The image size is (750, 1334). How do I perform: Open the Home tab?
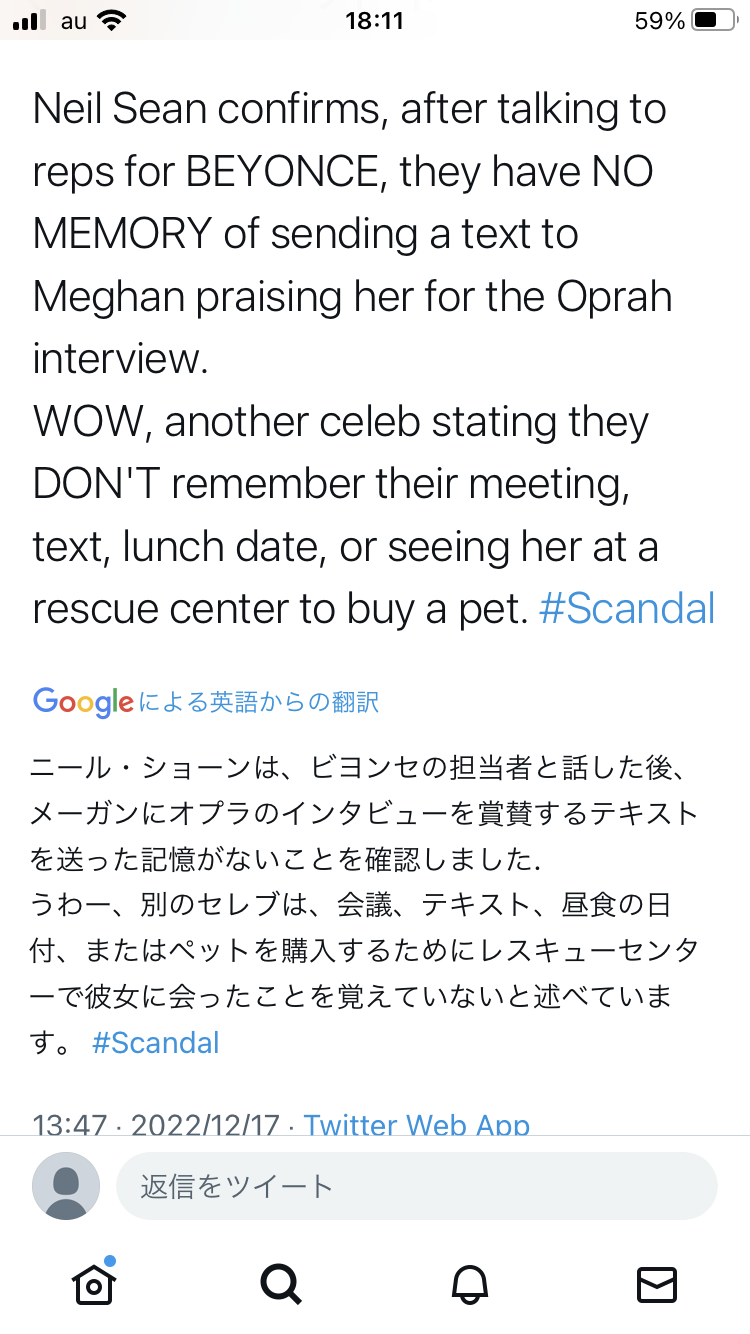point(92,1285)
